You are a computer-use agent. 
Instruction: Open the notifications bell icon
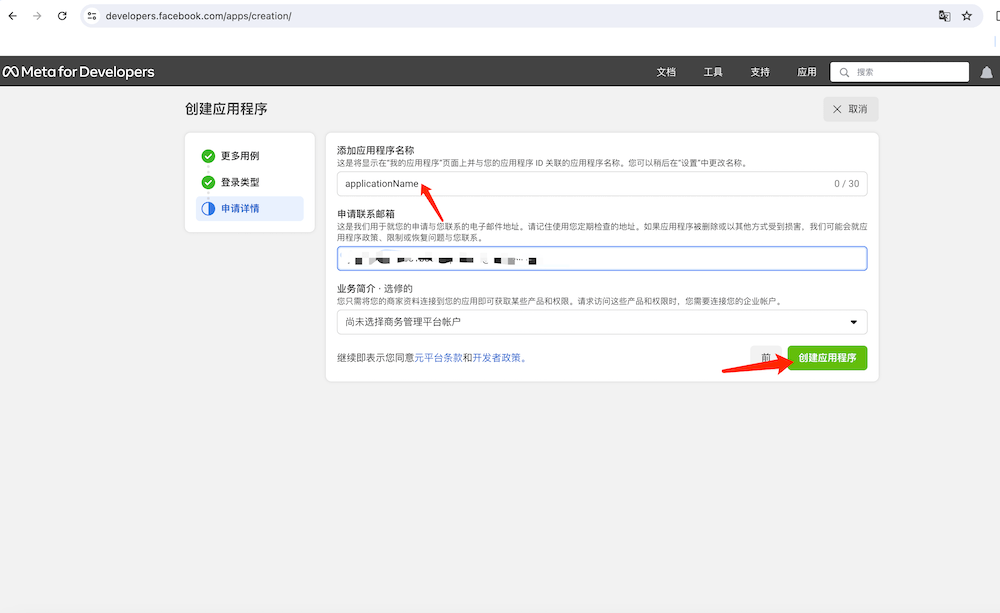pos(987,72)
